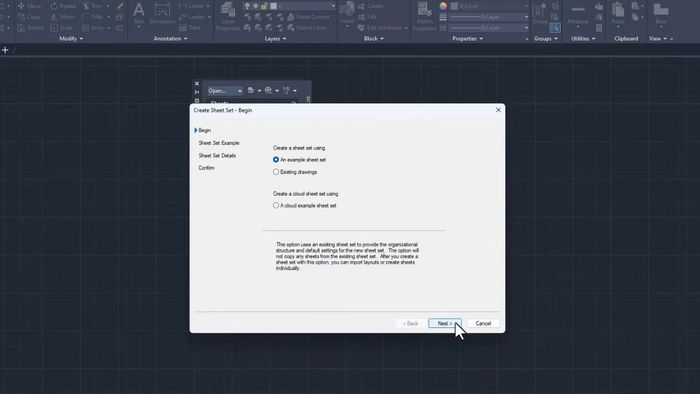Close the Sheet Set Manager palette
700x394 pixels.
(197, 83)
